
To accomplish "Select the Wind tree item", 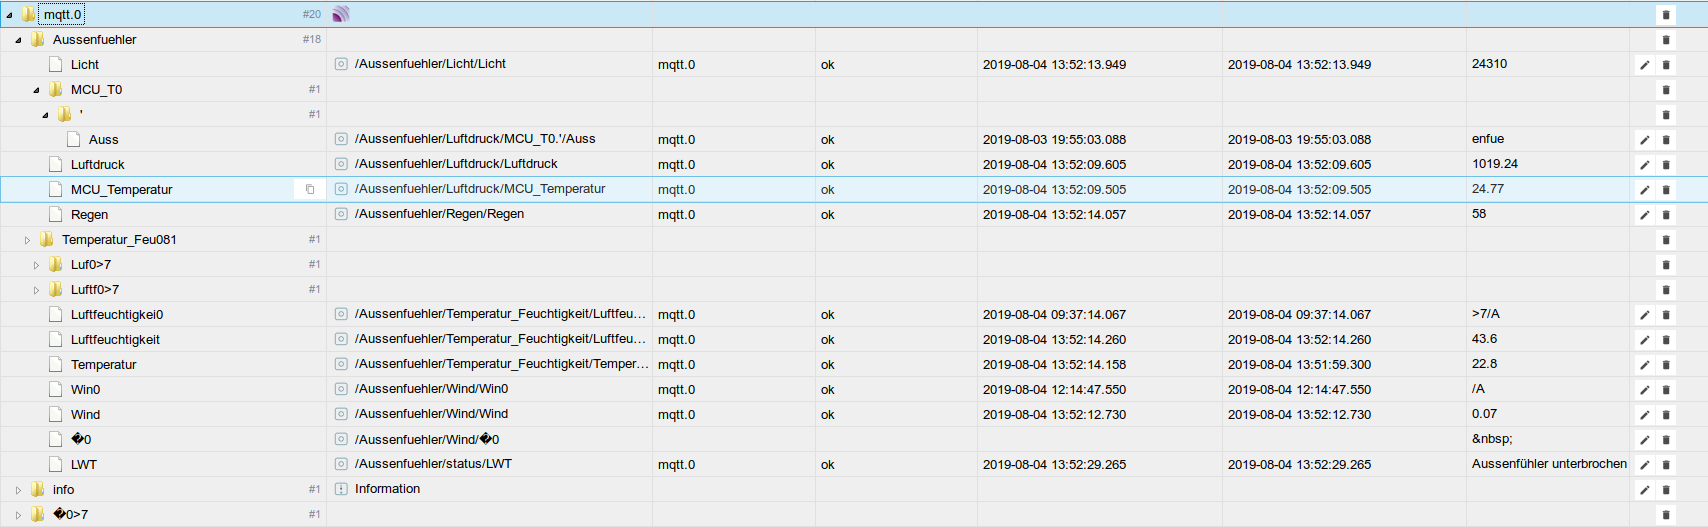I will pos(85,415).
